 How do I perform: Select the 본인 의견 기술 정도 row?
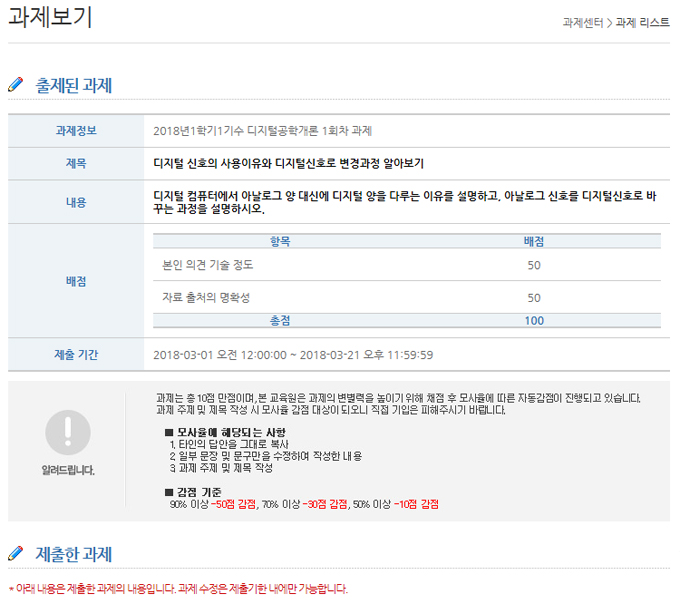coord(208,265)
